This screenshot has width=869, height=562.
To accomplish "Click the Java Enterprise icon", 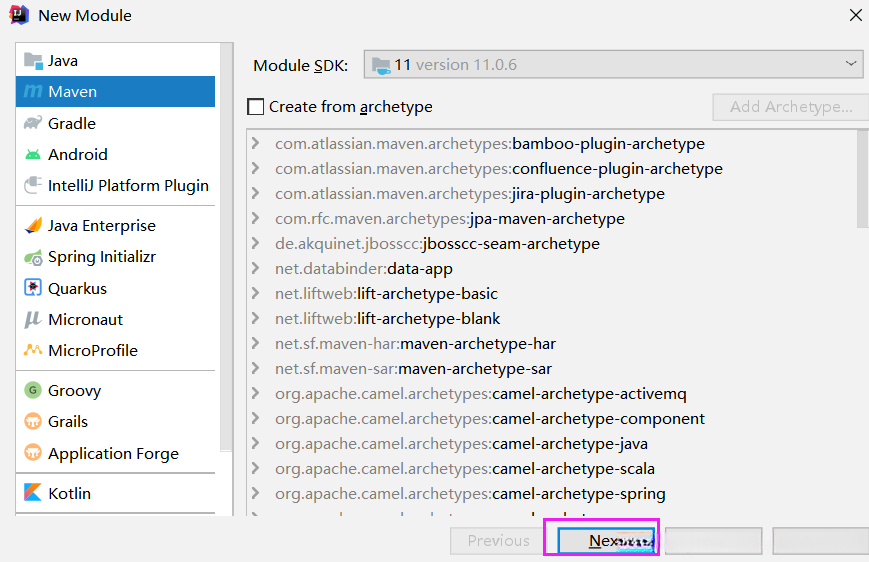I will 33,226.
